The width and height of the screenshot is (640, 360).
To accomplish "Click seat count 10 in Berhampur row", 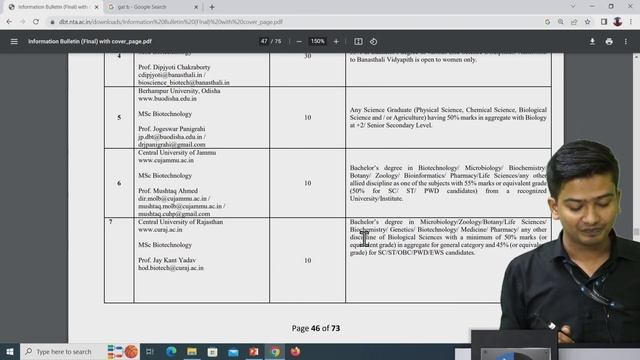I will 308,118.
